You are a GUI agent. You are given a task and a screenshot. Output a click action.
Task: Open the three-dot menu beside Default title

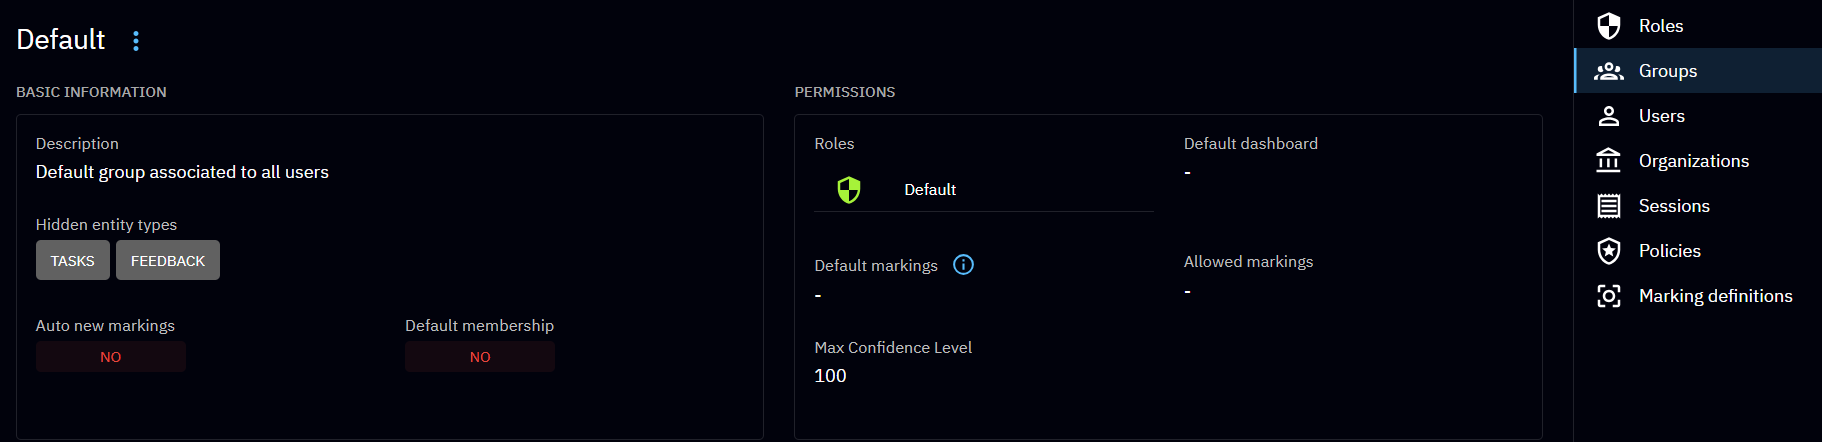(136, 40)
